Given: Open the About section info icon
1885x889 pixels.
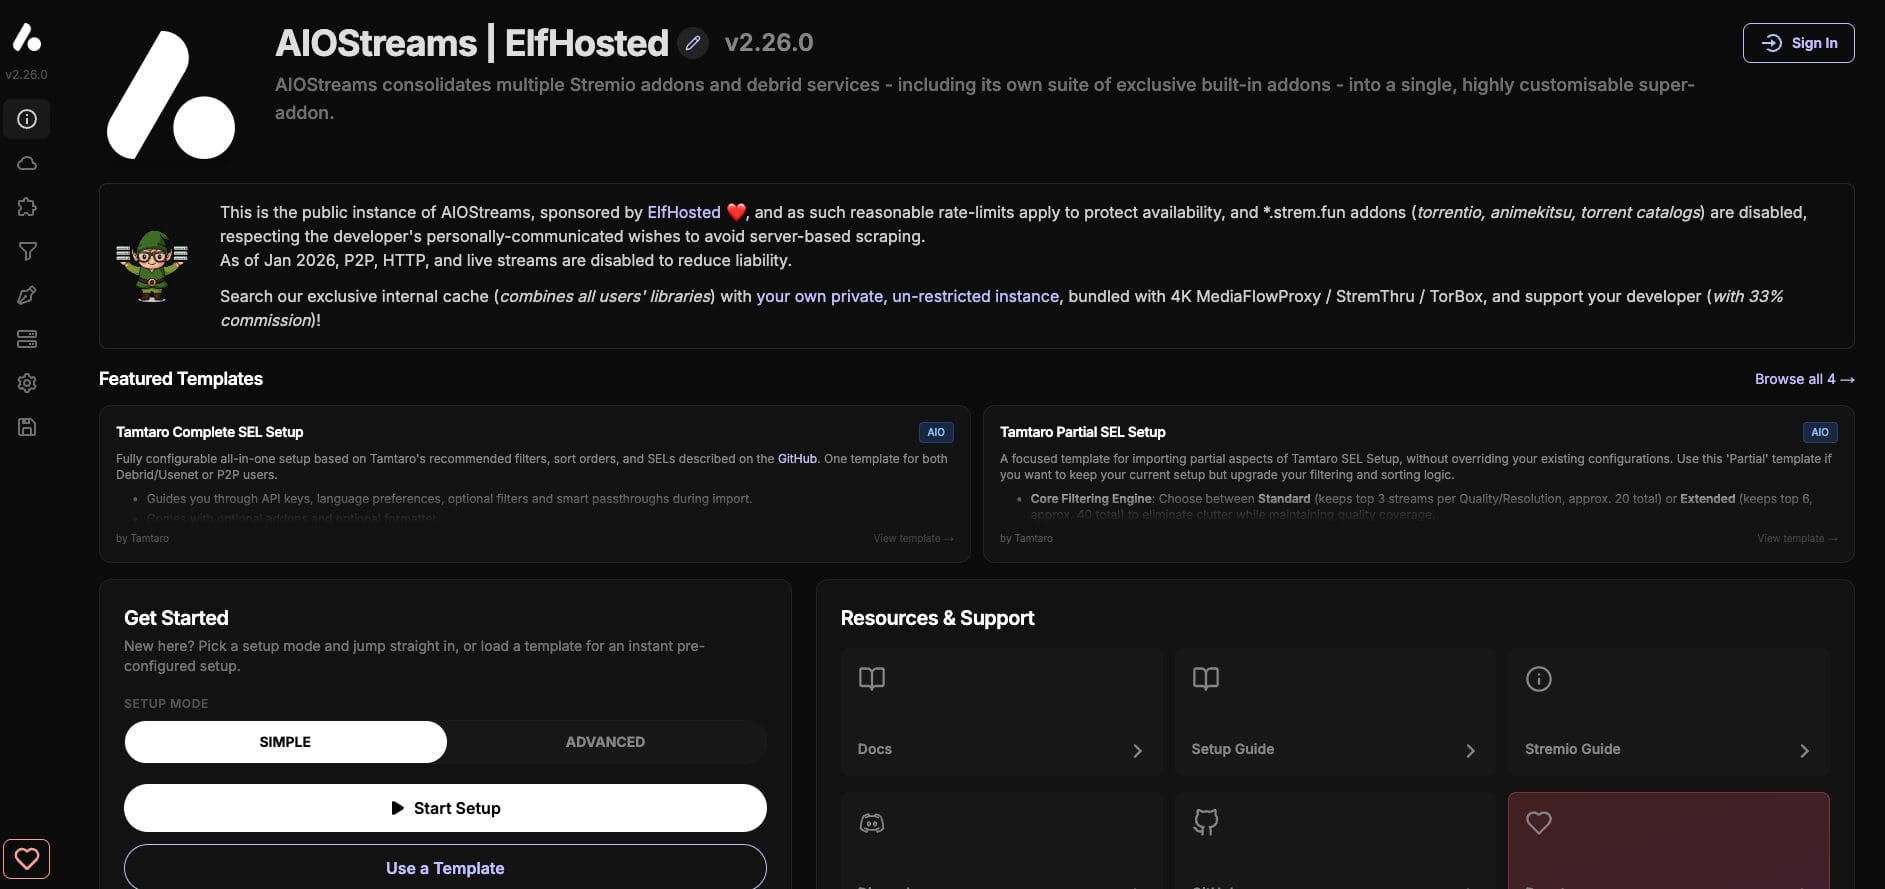Looking at the screenshot, I should click(27, 119).
